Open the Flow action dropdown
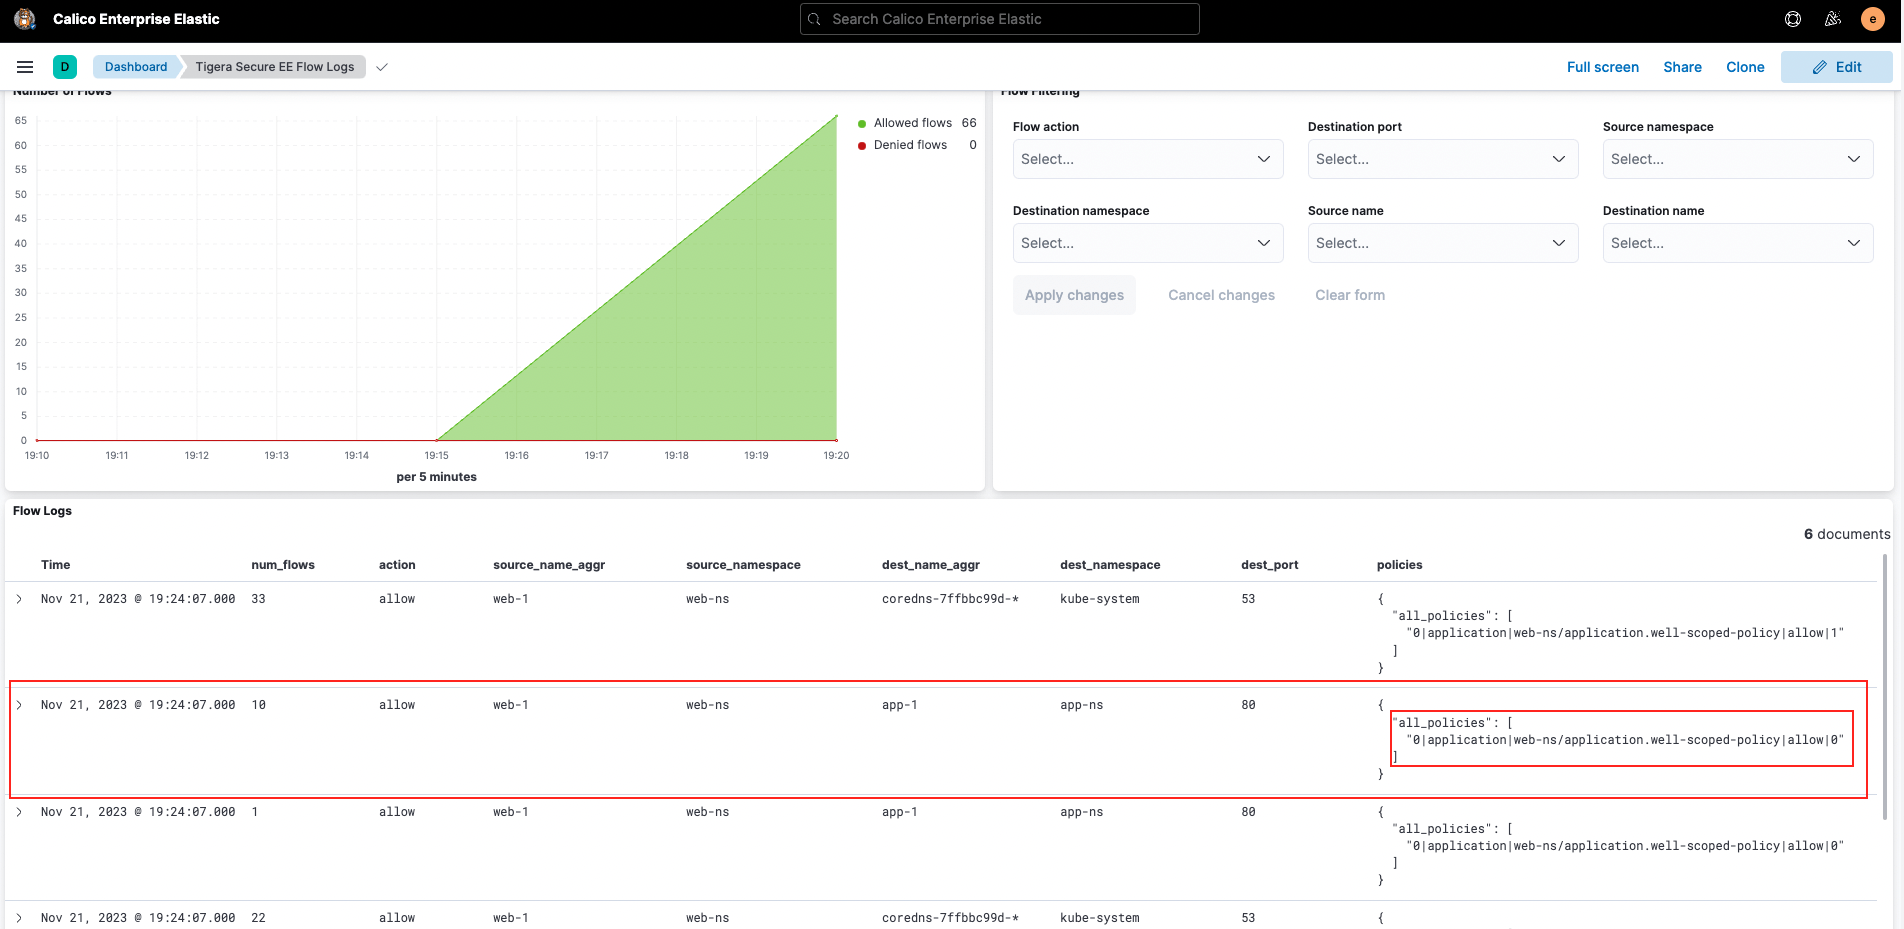Image resolution: width=1904 pixels, height=929 pixels. click(x=1147, y=158)
